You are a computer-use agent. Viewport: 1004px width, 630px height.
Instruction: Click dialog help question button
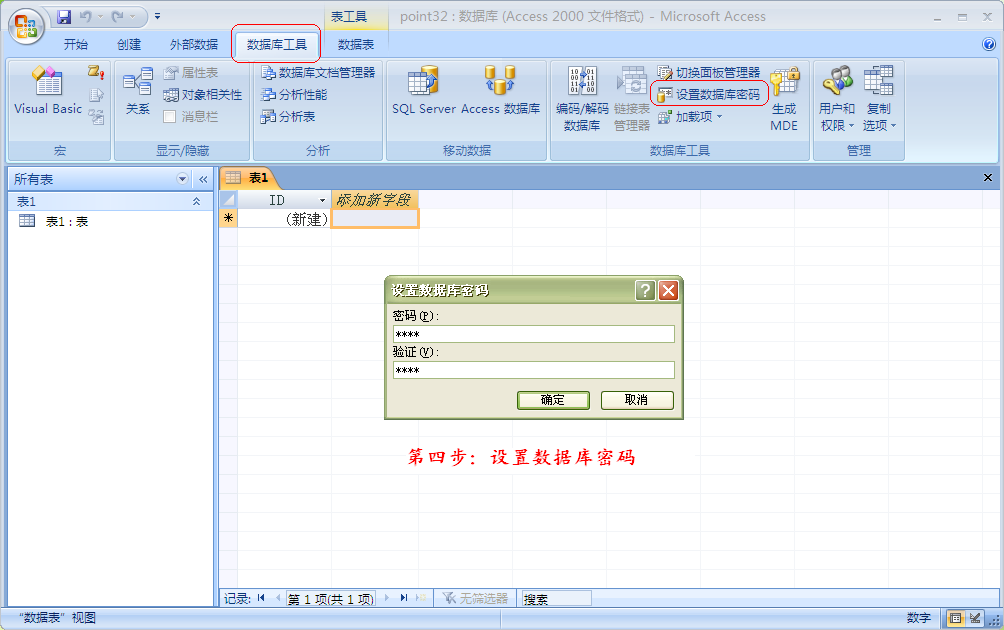pos(645,291)
